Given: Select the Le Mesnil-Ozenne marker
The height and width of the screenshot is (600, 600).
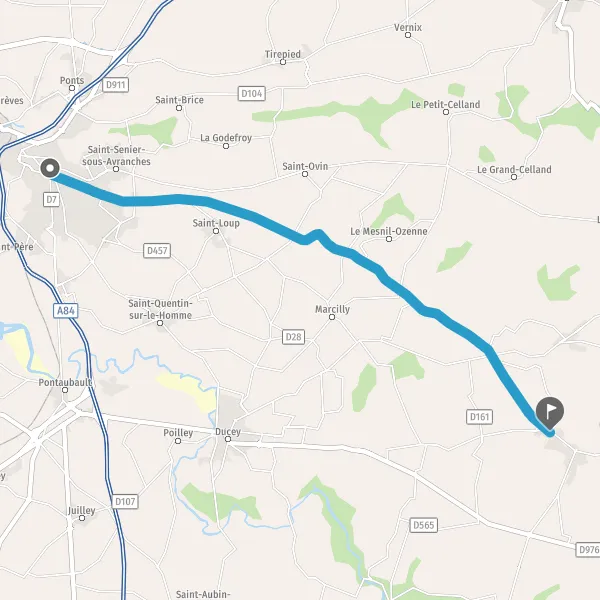Looking at the screenshot, I should (389, 239).
